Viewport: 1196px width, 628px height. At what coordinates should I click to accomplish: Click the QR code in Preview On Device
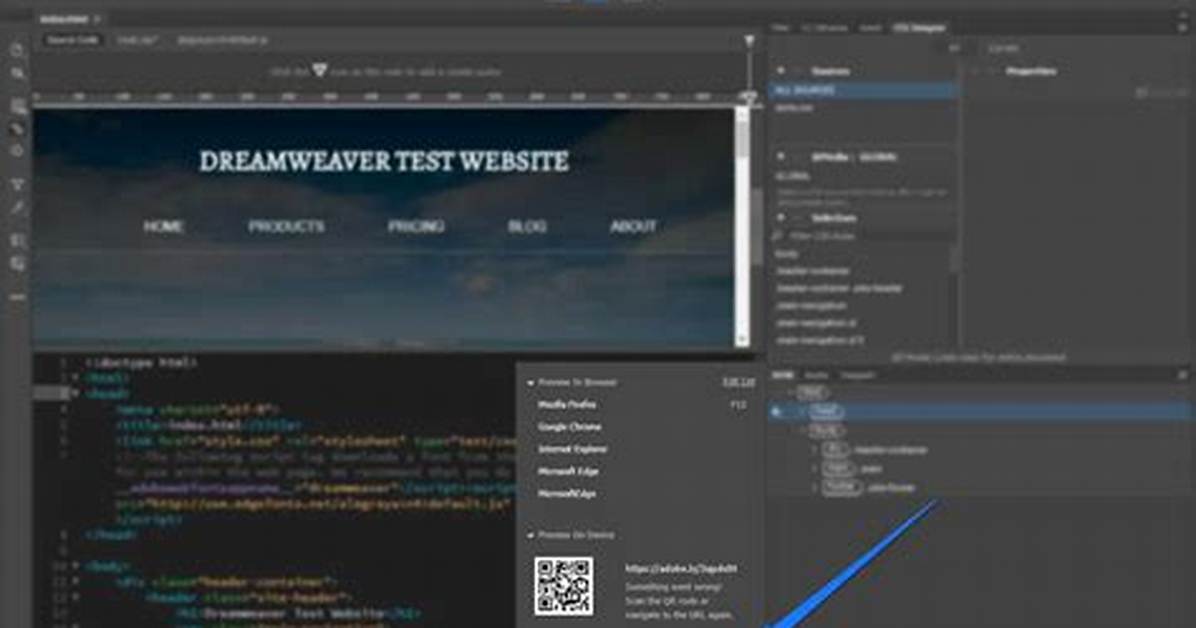pos(564,586)
